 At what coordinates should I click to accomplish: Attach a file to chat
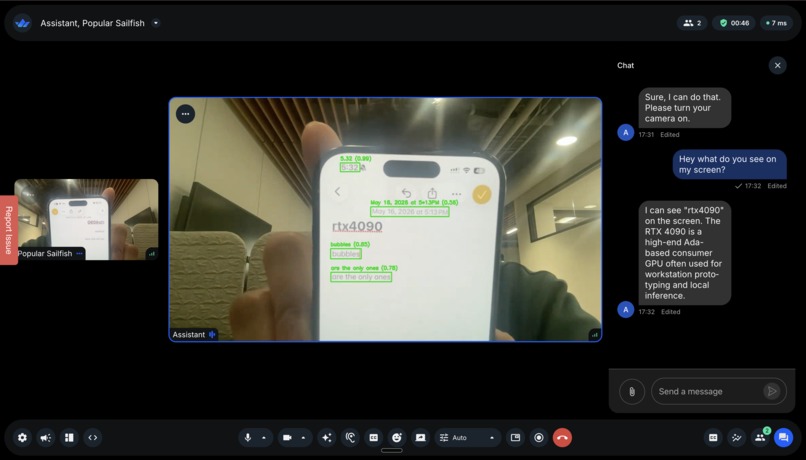[632, 392]
